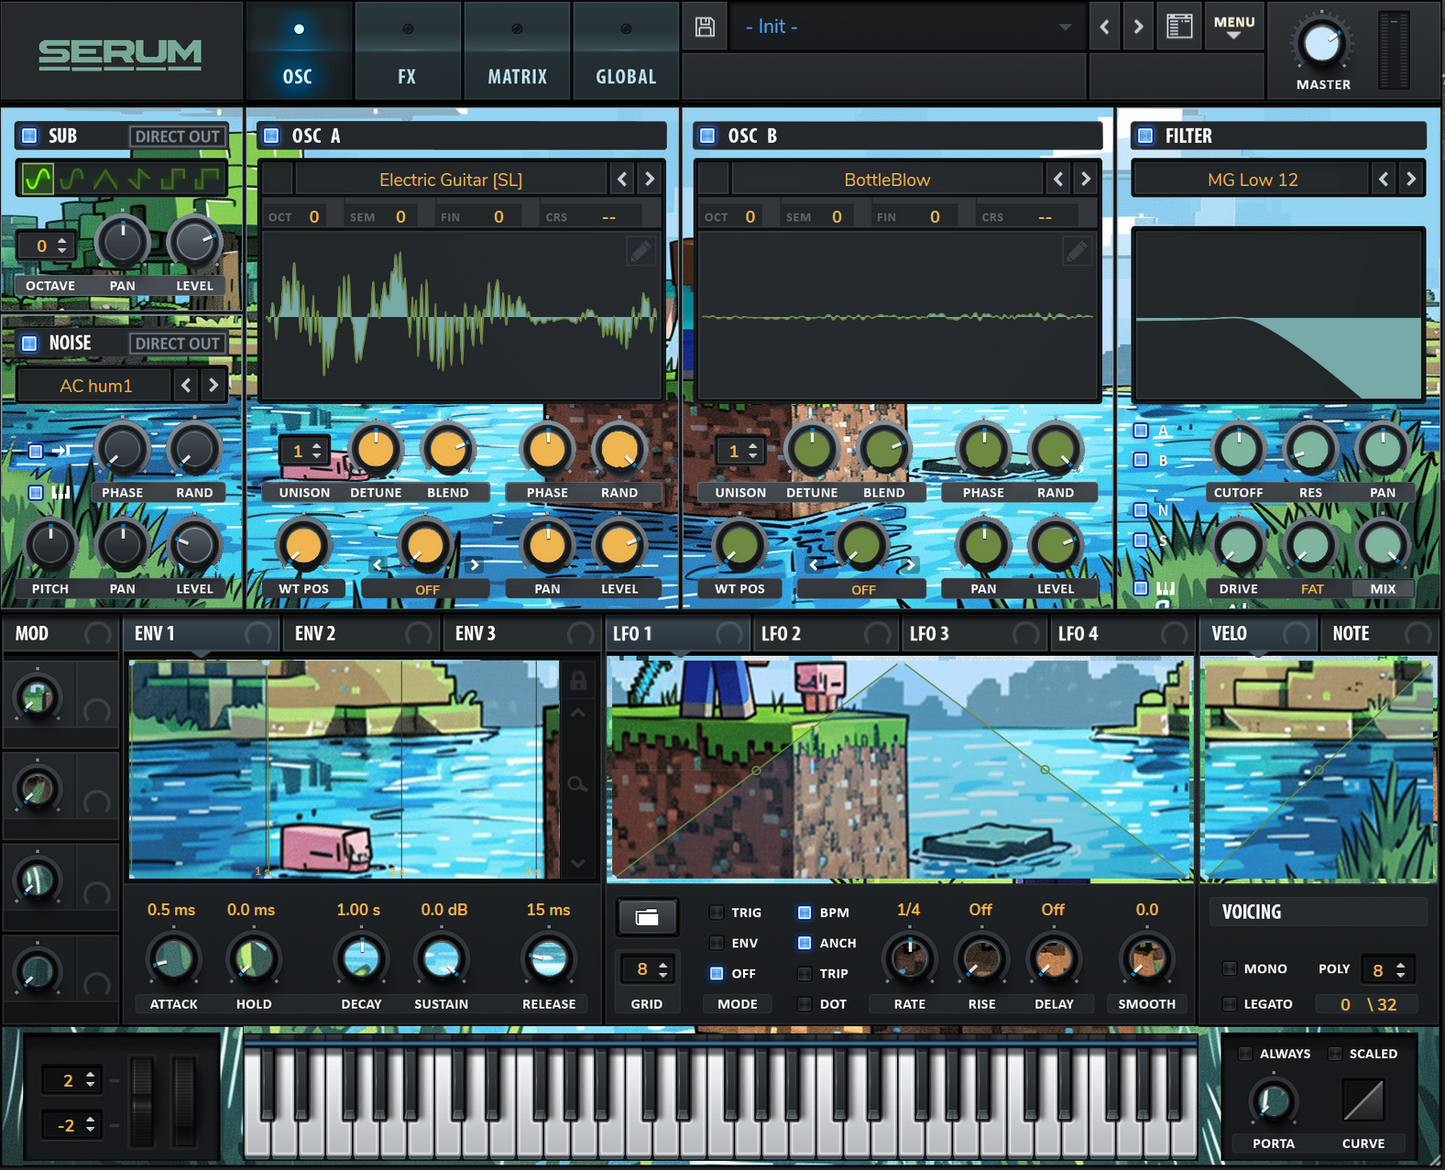Adjust POLY voice count stepper
This screenshot has height=1170, width=1445.
(1387, 970)
